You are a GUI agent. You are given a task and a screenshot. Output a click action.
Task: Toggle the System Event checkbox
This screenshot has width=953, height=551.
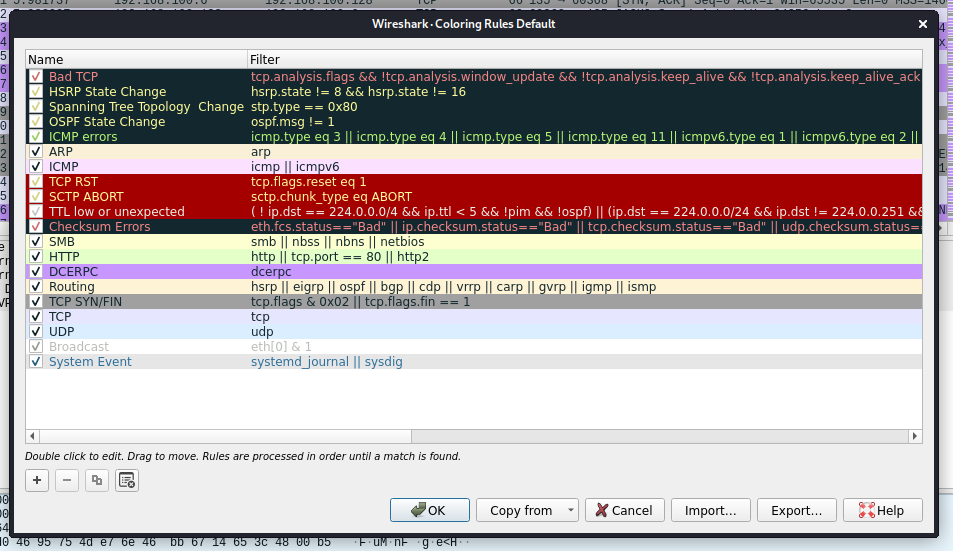tap(36, 361)
